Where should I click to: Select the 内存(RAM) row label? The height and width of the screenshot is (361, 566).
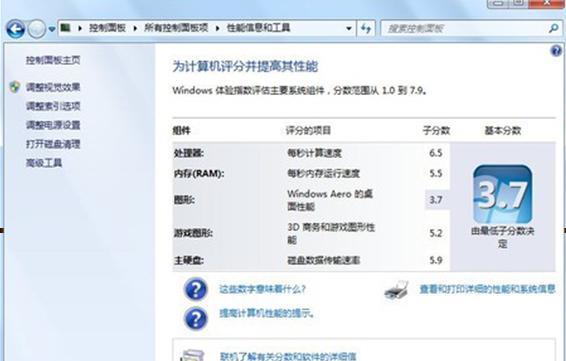pyautogui.click(x=199, y=174)
